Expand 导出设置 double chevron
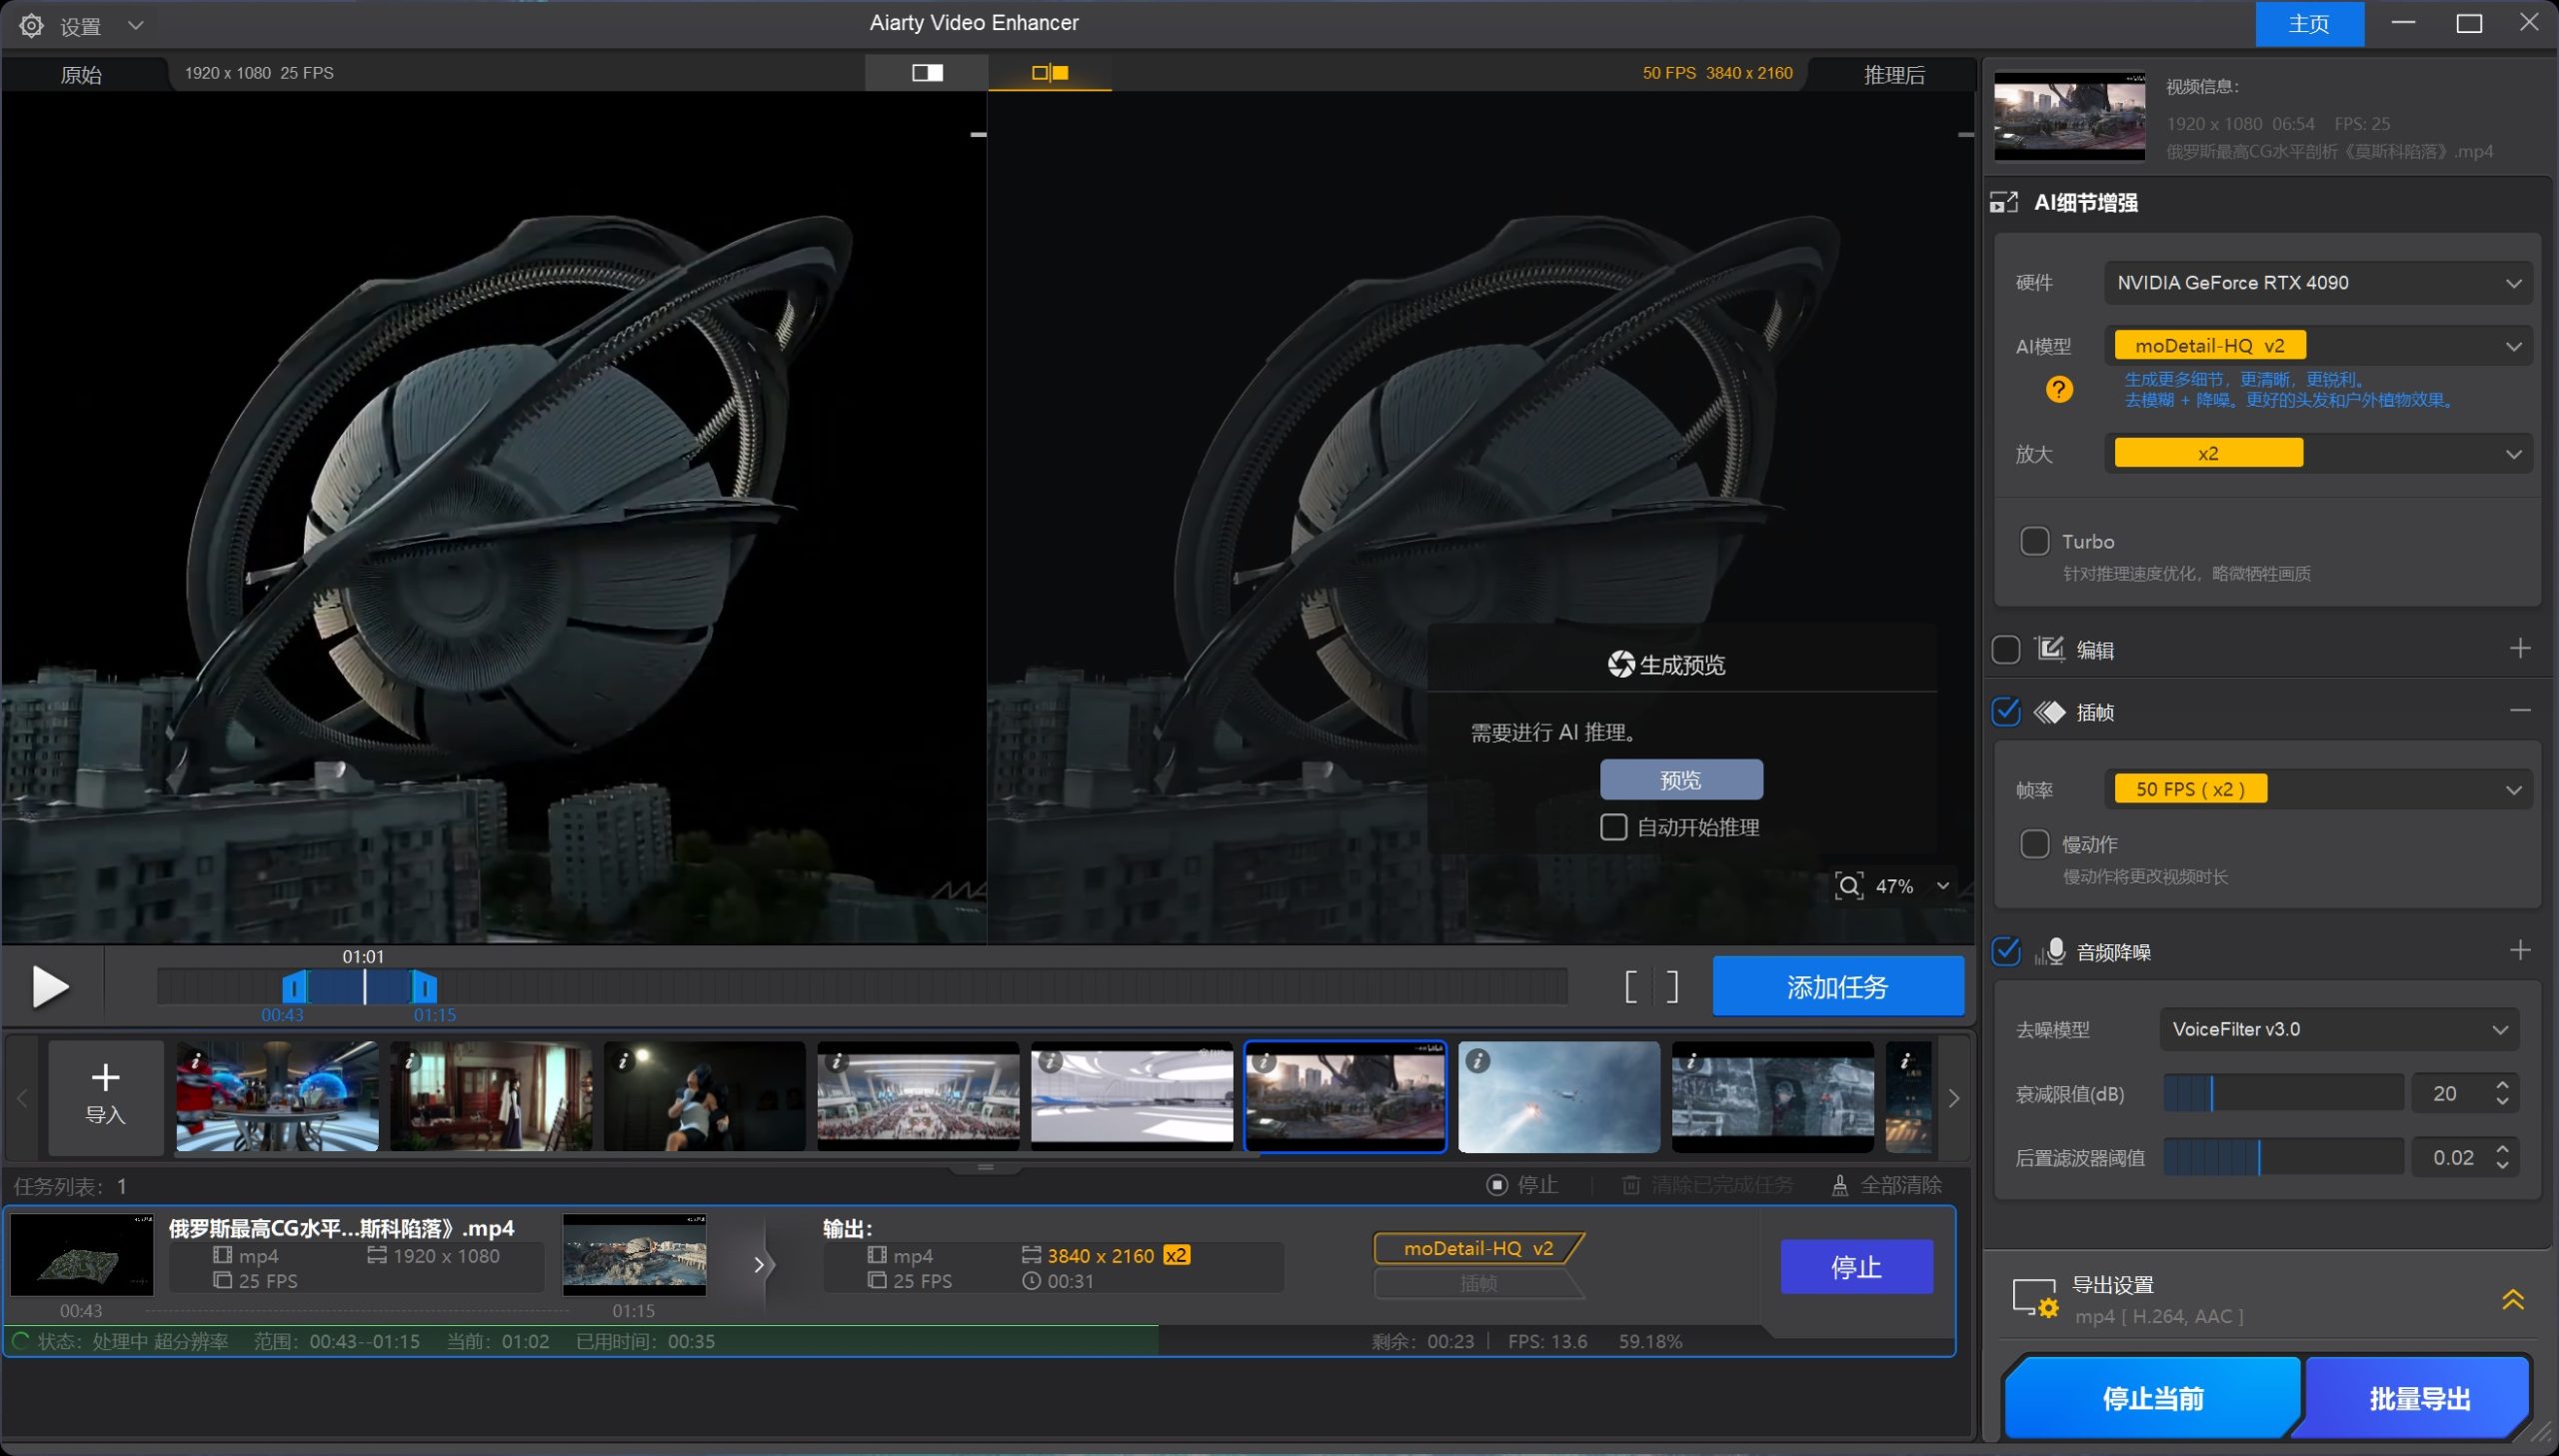The width and height of the screenshot is (2559, 1456). pyautogui.click(x=2512, y=1300)
